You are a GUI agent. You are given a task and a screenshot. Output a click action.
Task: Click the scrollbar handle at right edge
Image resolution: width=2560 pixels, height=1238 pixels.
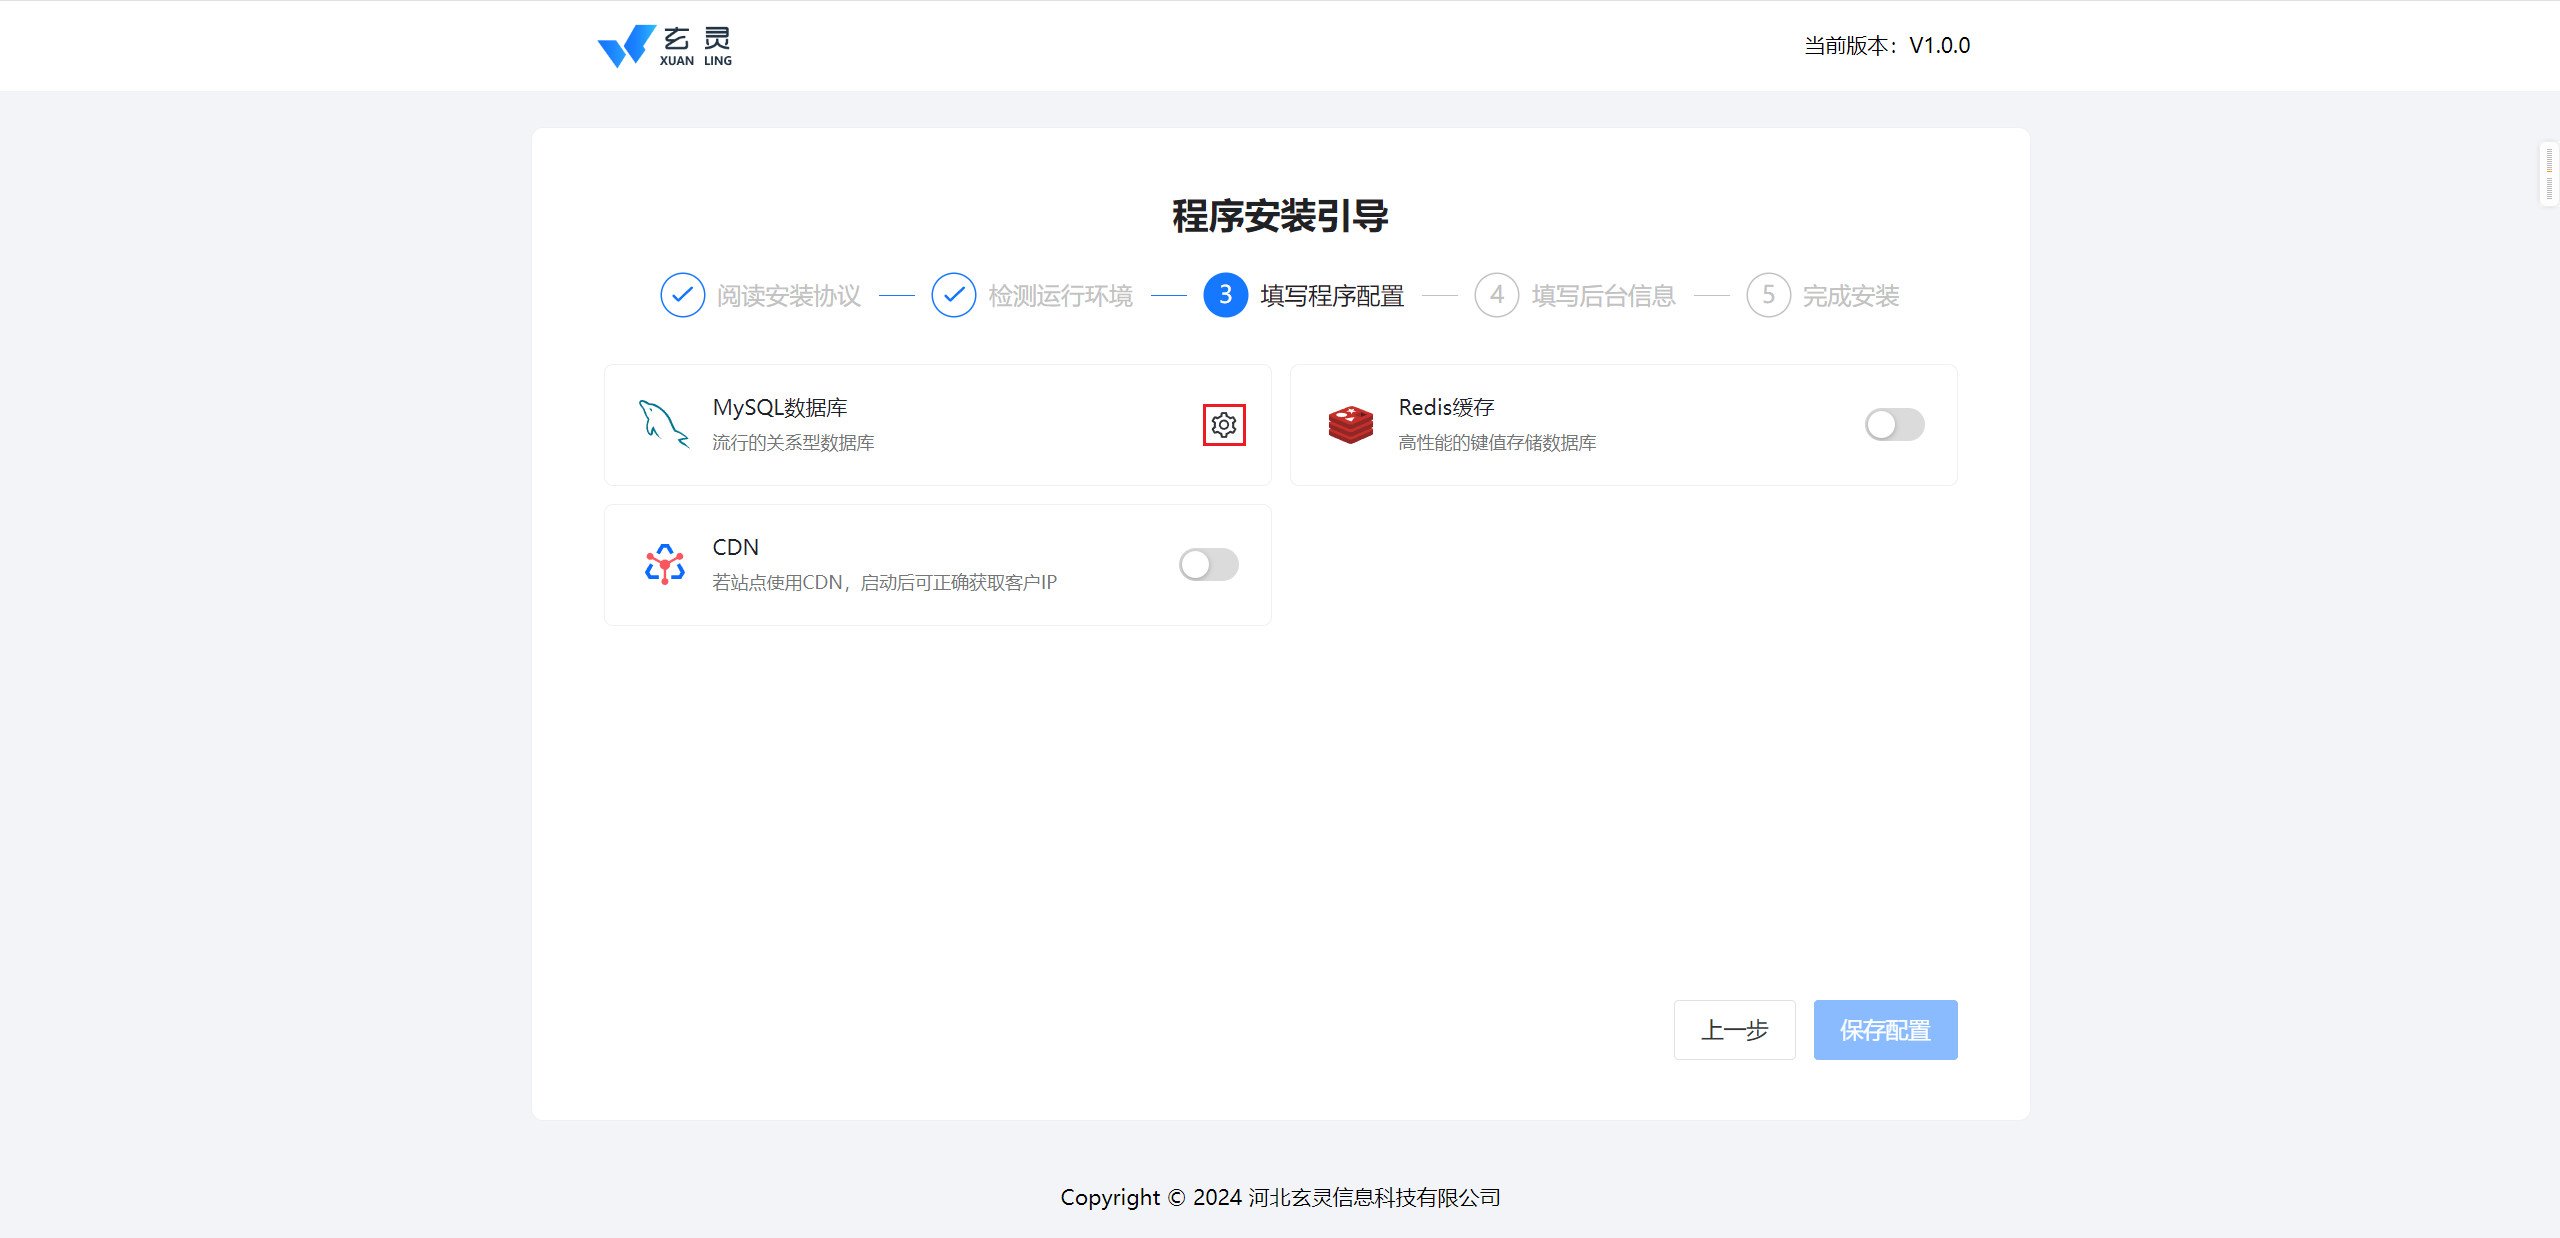[x=2549, y=174]
